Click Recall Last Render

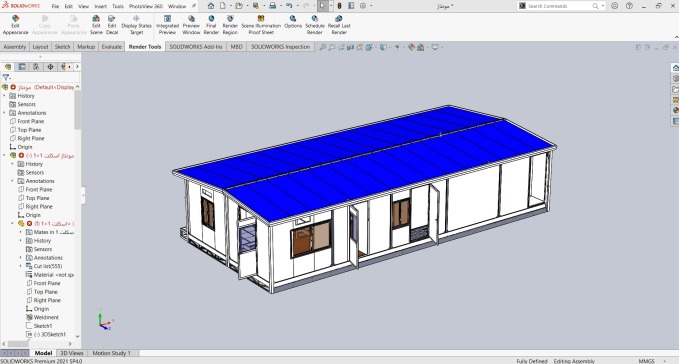coord(339,25)
